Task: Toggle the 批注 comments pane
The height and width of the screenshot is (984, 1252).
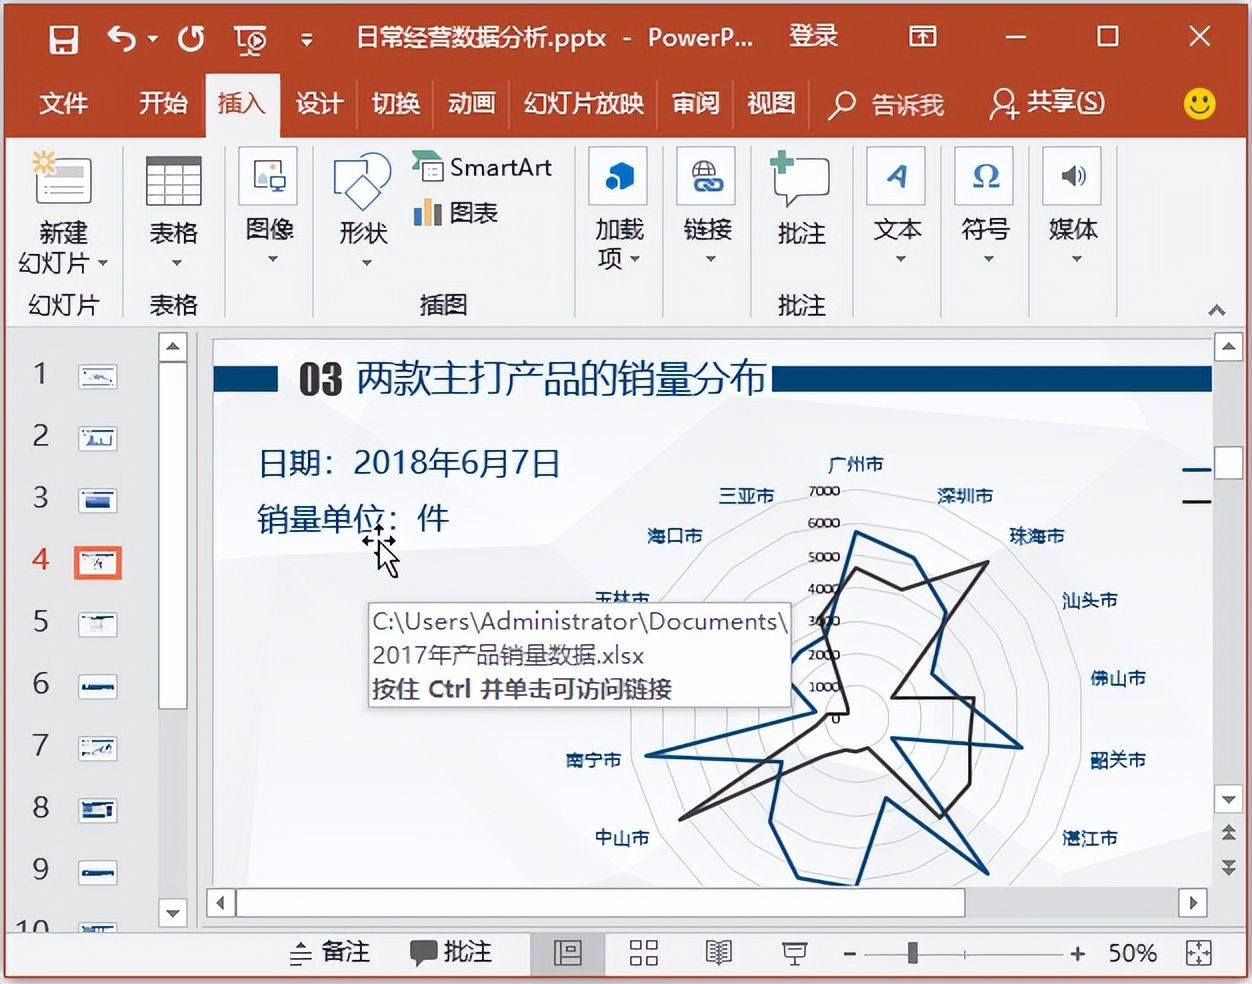Action: coord(451,952)
